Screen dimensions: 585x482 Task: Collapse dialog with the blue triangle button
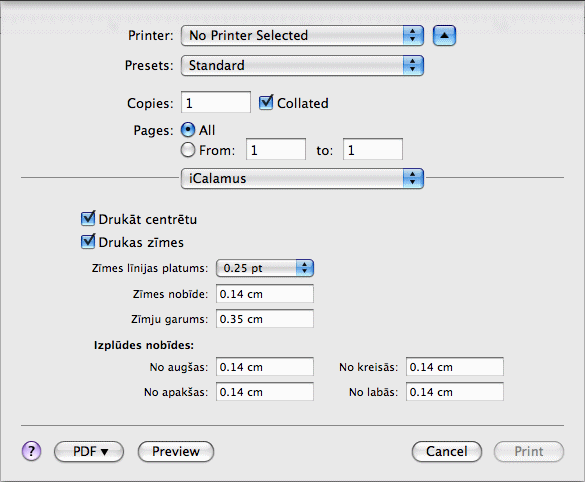(444, 35)
